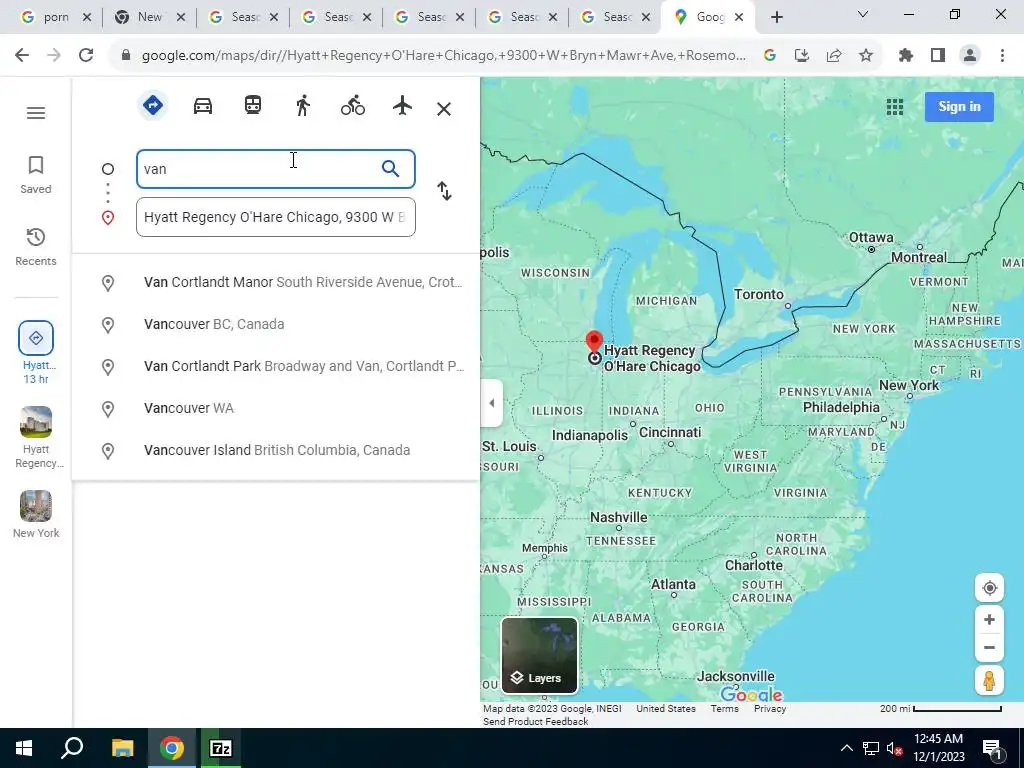Open Chrome extensions puzzle icon

point(905,56)
